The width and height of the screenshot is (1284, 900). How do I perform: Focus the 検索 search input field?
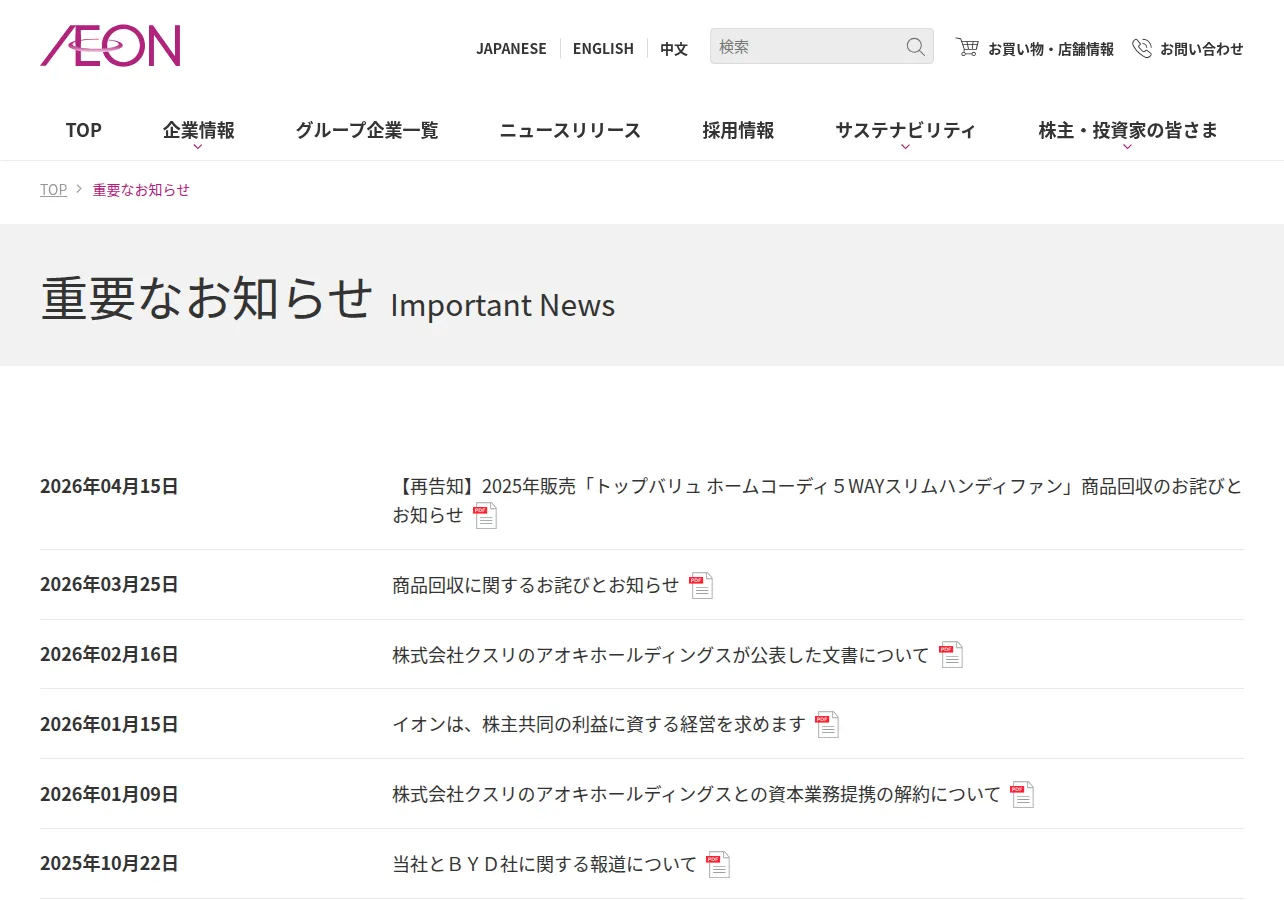(807, 46)
